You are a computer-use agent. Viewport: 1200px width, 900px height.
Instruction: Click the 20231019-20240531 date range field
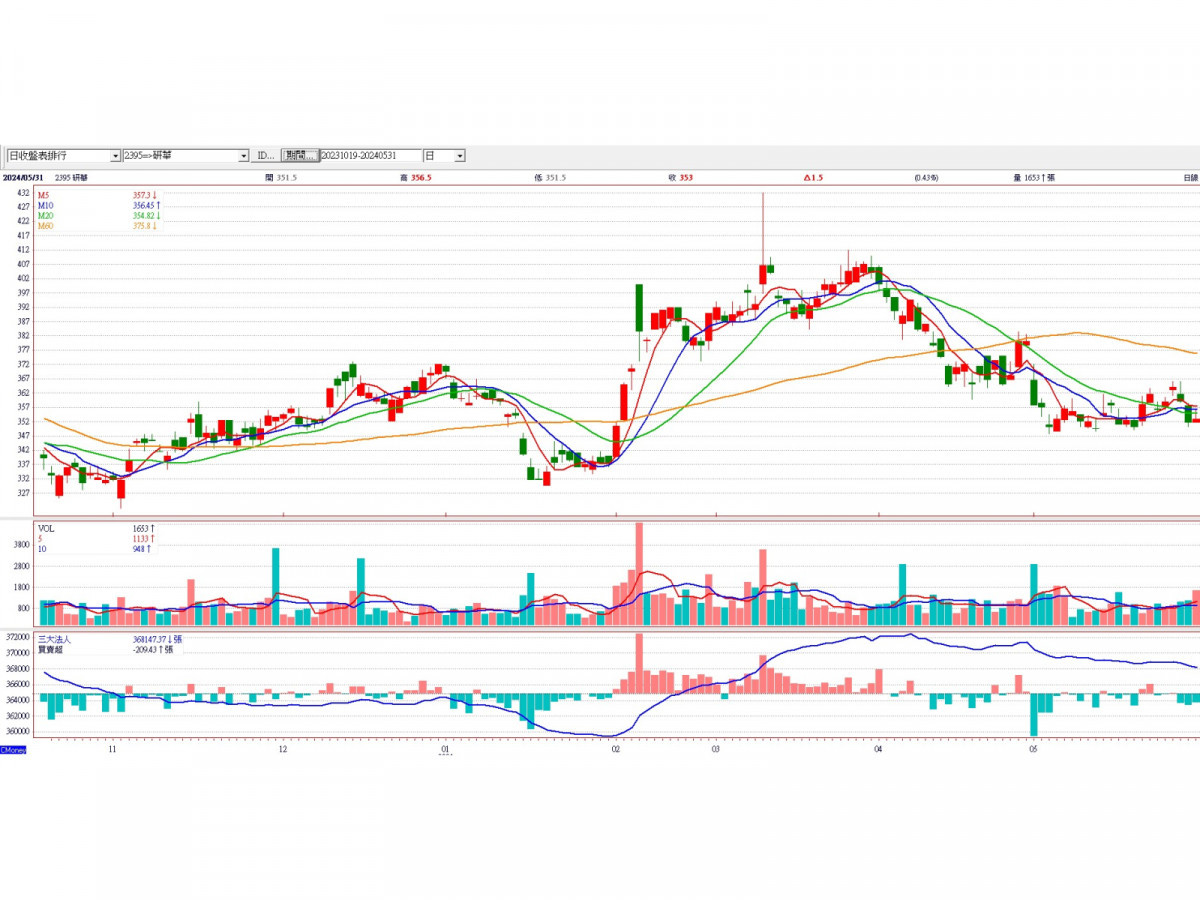[x=370, y=156]
